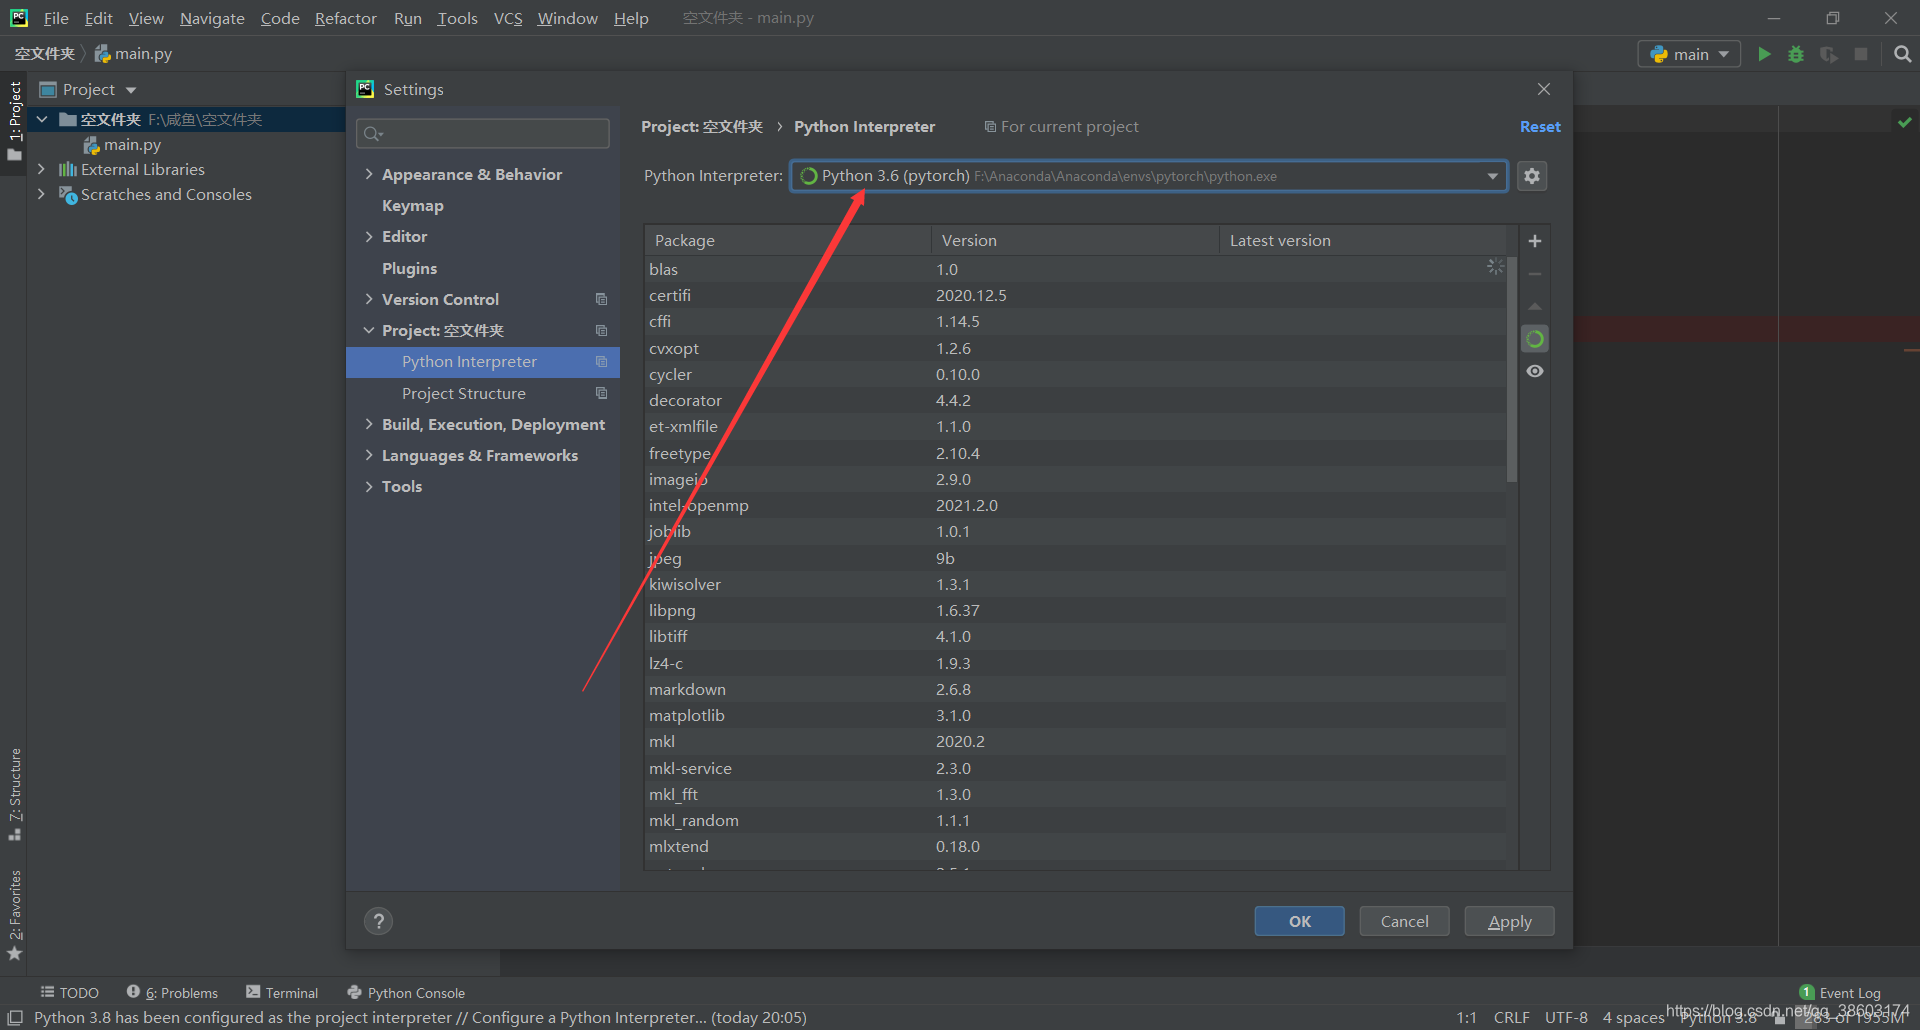Image resolution: width=1920 pixels, height=1030 pixels.
Task: Click 4 spaces indent status
Action: click(1633, 1017)
